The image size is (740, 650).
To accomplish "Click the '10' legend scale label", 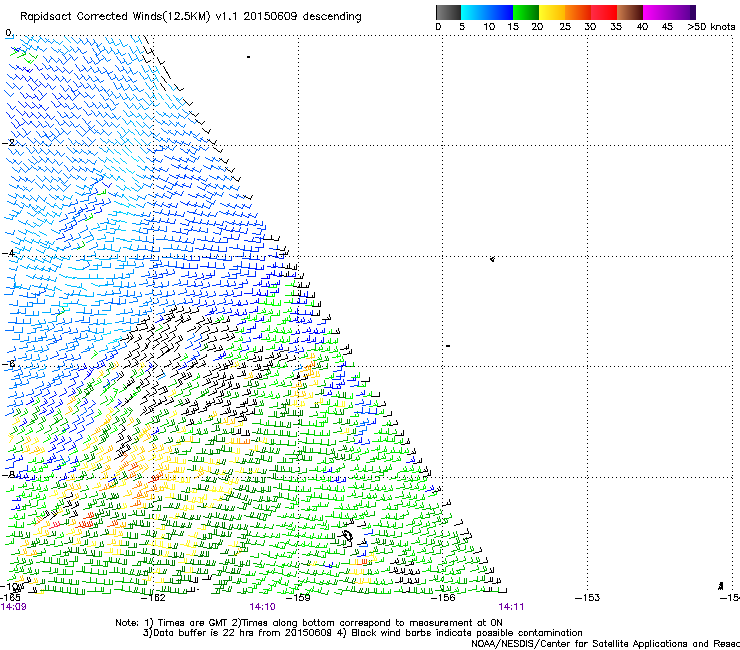I will click(x=489, y=26).
